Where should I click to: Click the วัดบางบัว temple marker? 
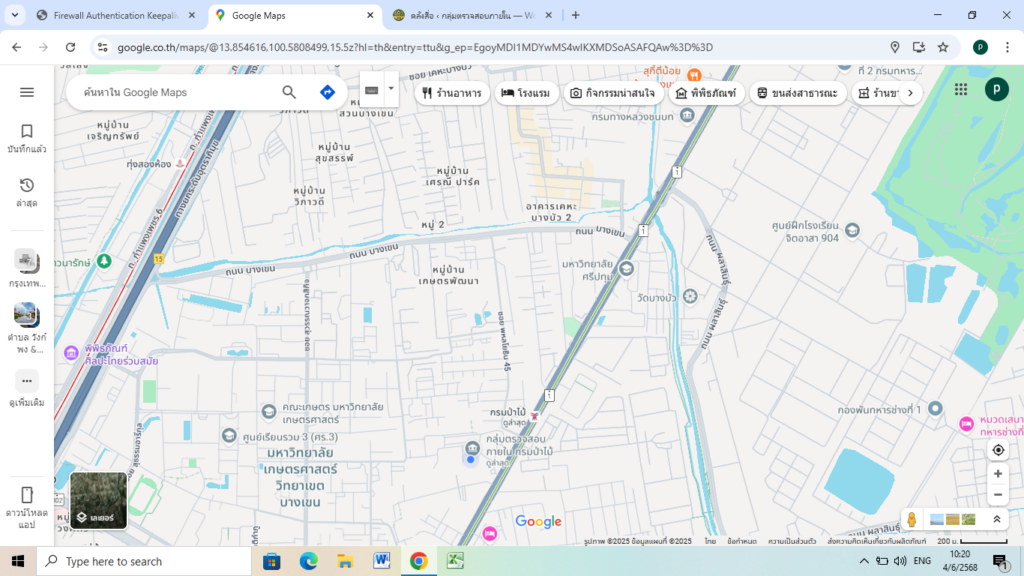690,296
